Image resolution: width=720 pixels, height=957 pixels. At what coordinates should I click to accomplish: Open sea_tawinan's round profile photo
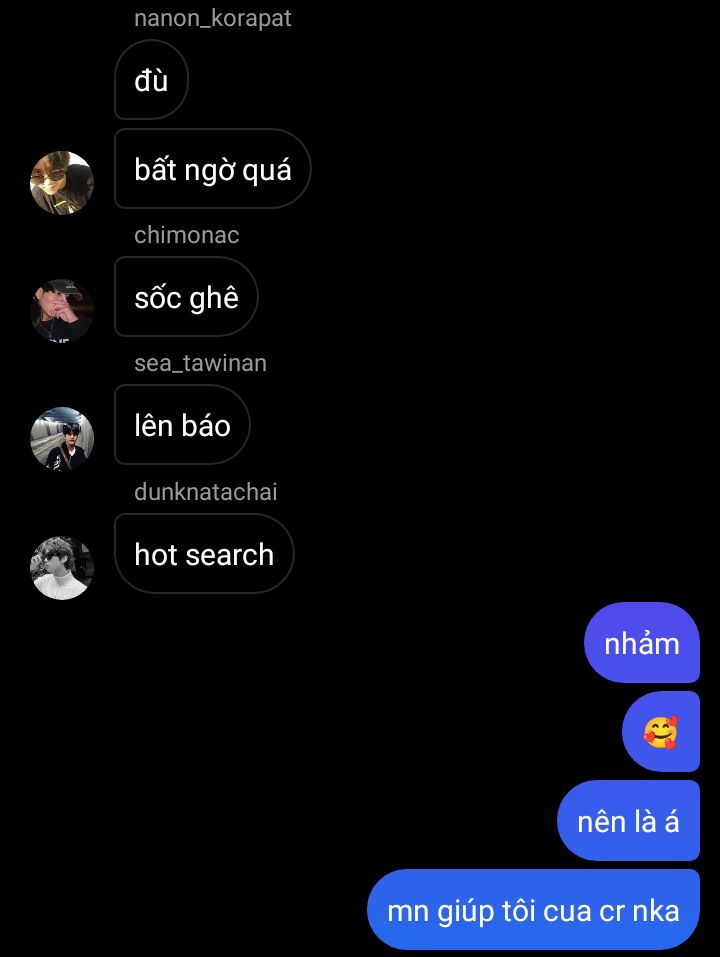coord(62,439)
